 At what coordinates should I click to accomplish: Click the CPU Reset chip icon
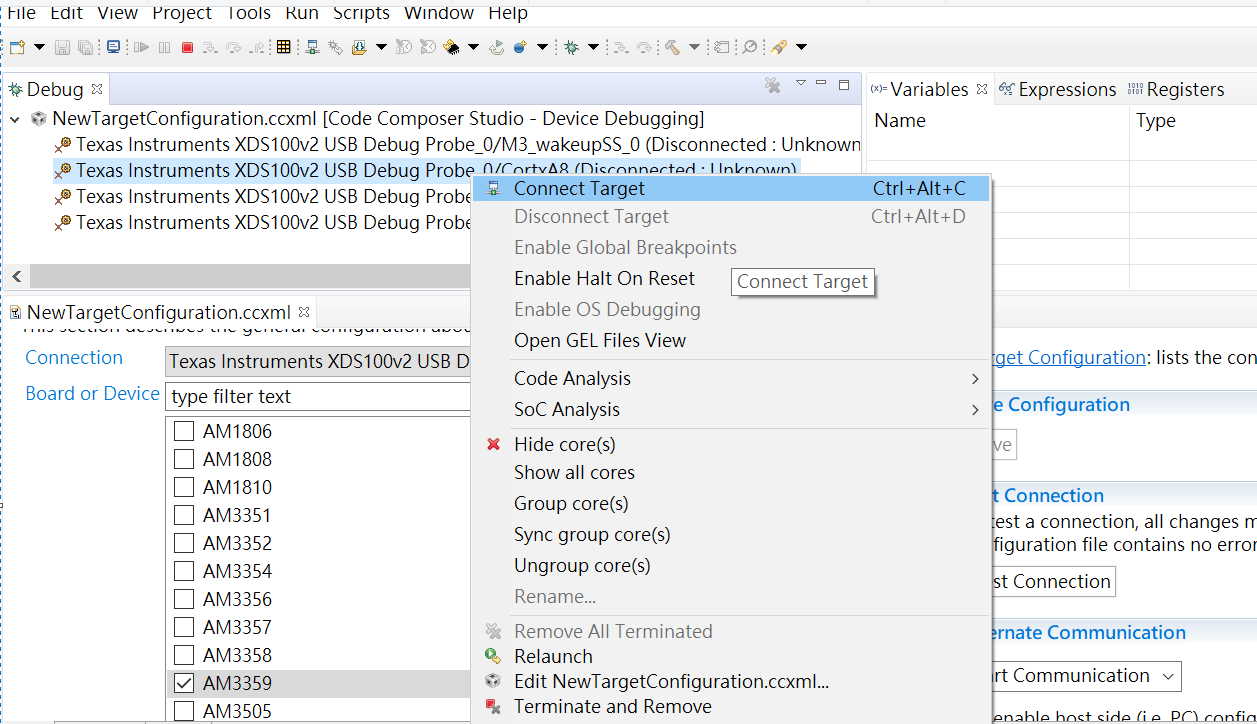pyautogui.click(x=450, y=47)
